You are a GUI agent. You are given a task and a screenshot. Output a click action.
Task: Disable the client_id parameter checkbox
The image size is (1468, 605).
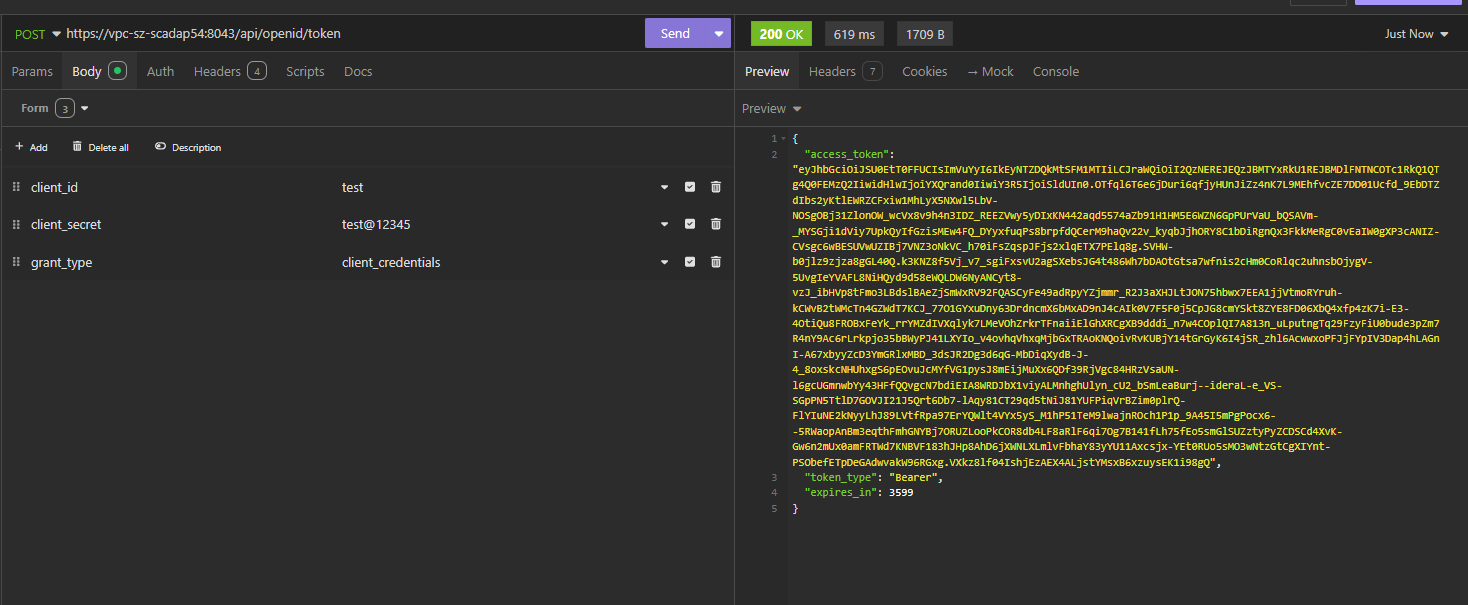pos(690,187)
